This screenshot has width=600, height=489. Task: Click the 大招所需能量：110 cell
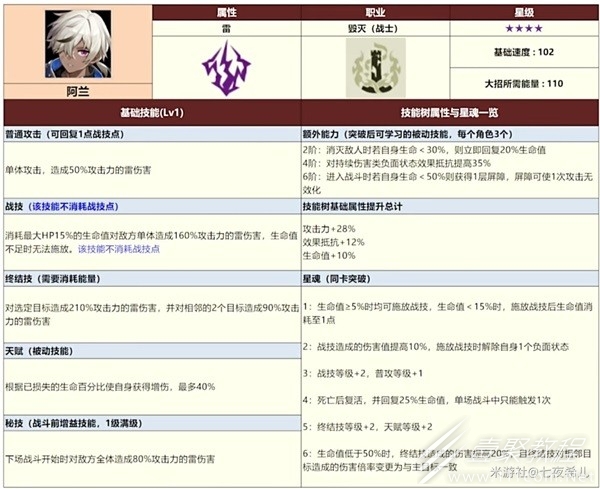(524, 83)
